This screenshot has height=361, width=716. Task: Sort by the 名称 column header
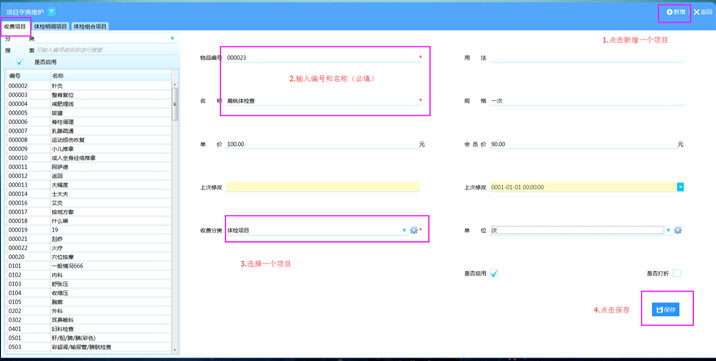click(x=111, y=76)
